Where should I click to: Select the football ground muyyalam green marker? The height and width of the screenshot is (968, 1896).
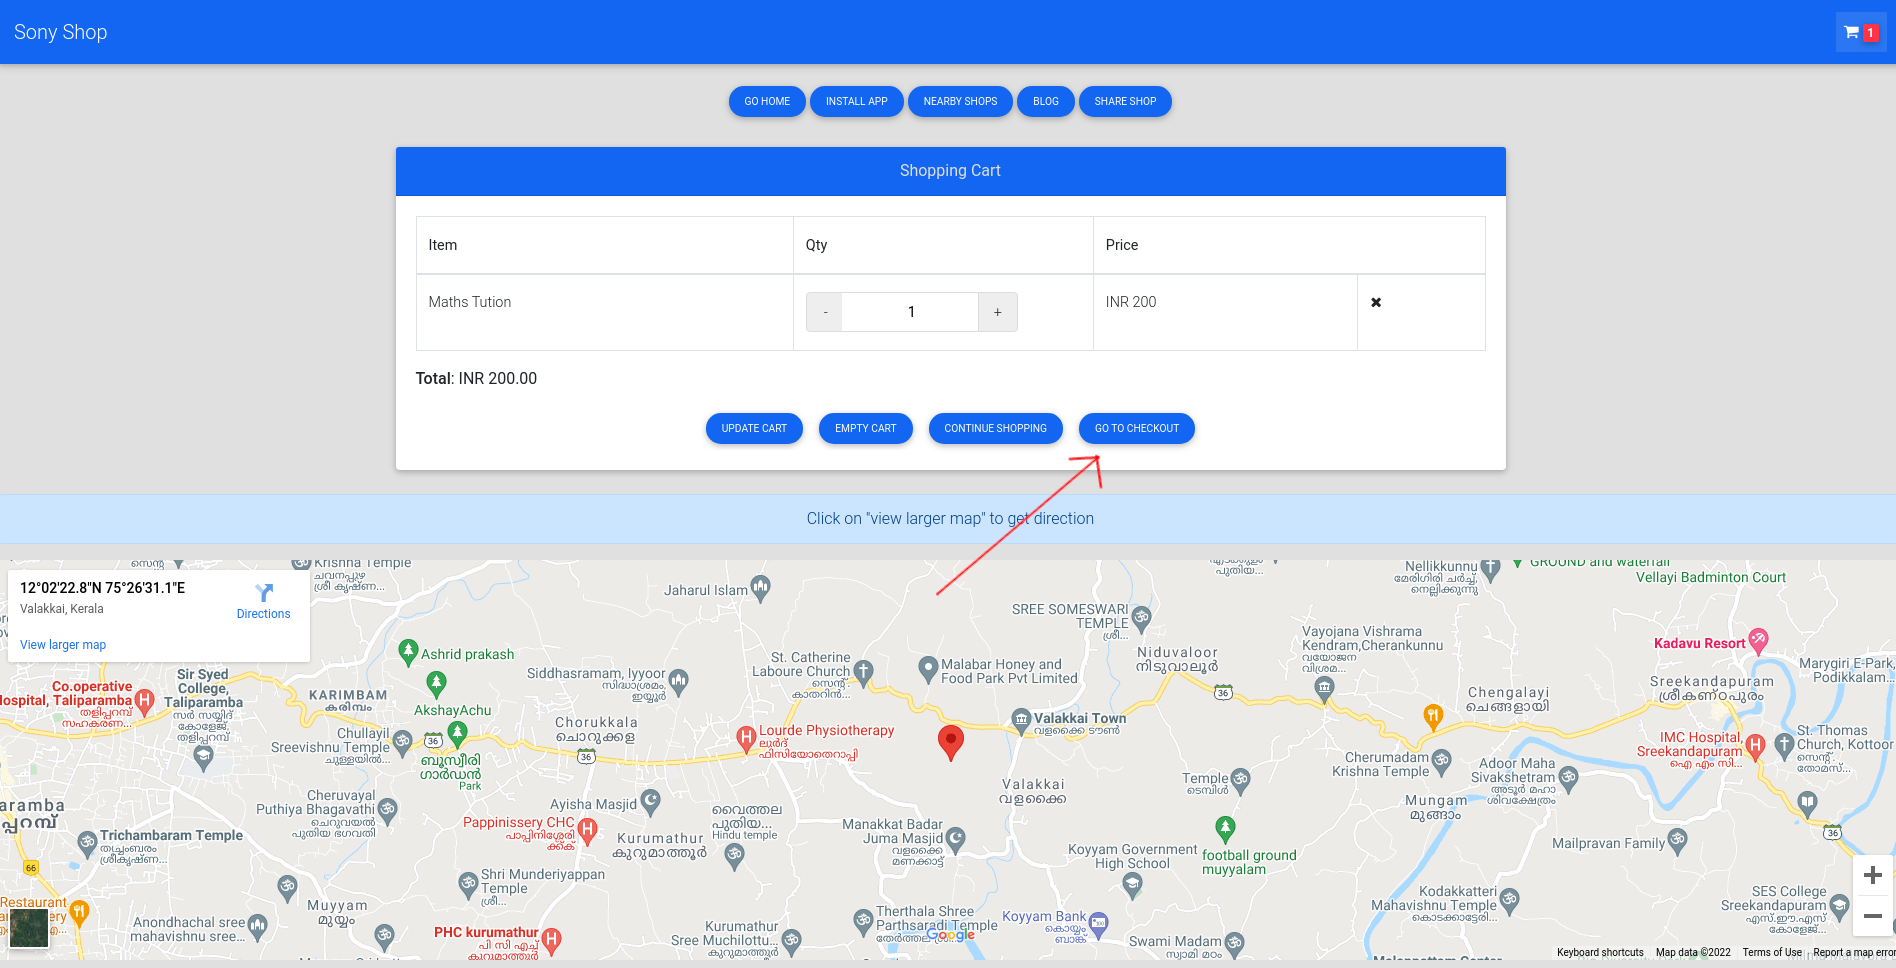1226,828
